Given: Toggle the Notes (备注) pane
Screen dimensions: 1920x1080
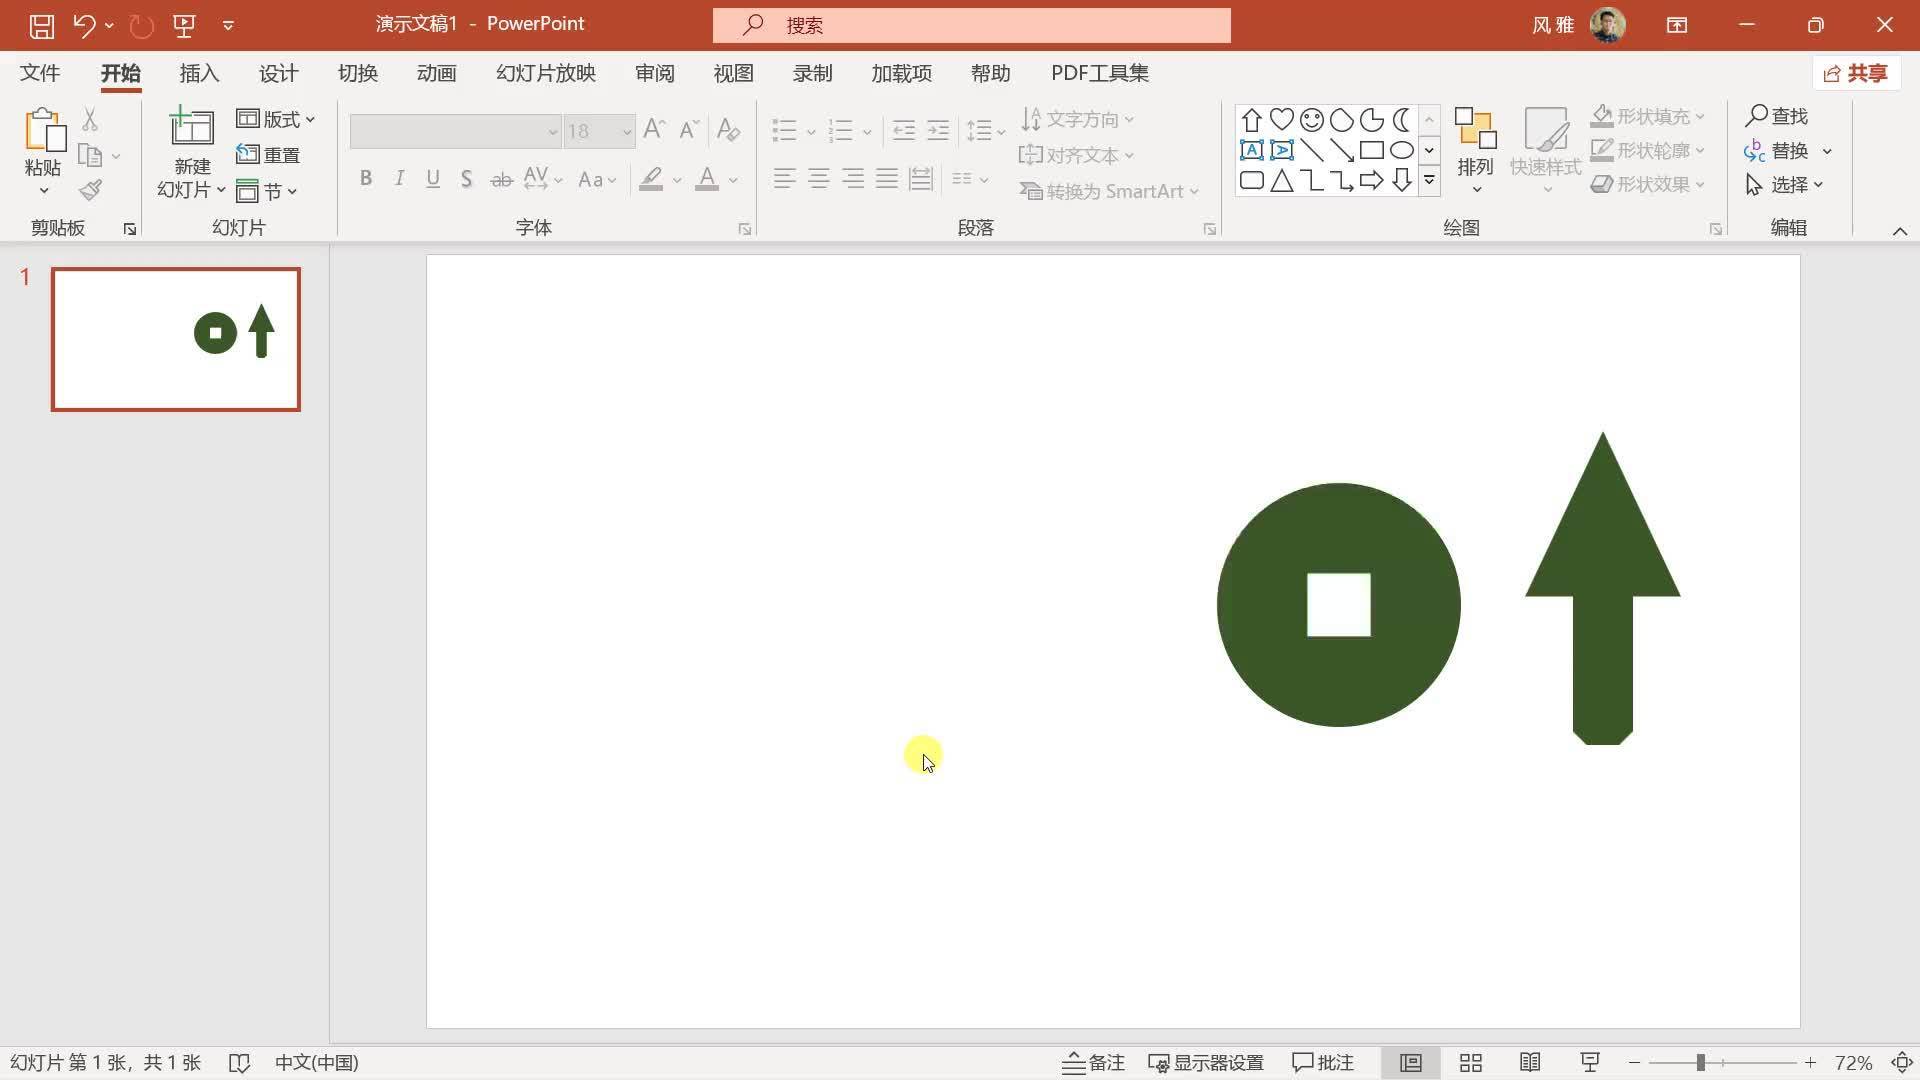Looking at the screenshot, I should [1093, 1063].
